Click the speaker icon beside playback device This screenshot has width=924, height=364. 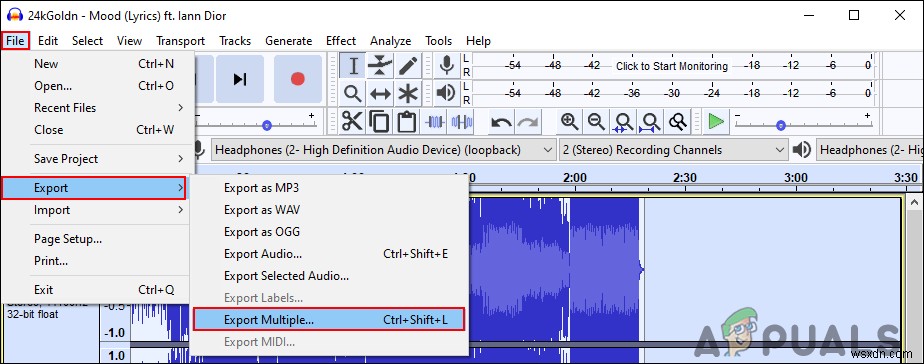coord(802,150)
